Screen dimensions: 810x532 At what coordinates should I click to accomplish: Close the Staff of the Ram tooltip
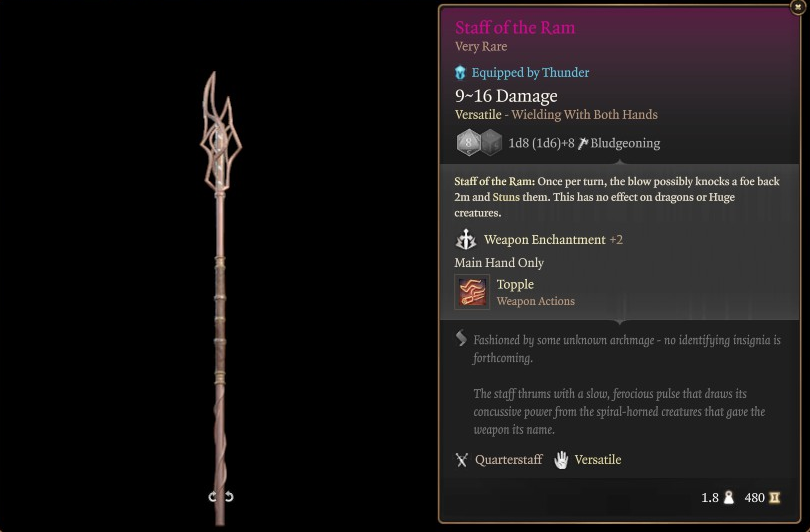click(798, 7)
